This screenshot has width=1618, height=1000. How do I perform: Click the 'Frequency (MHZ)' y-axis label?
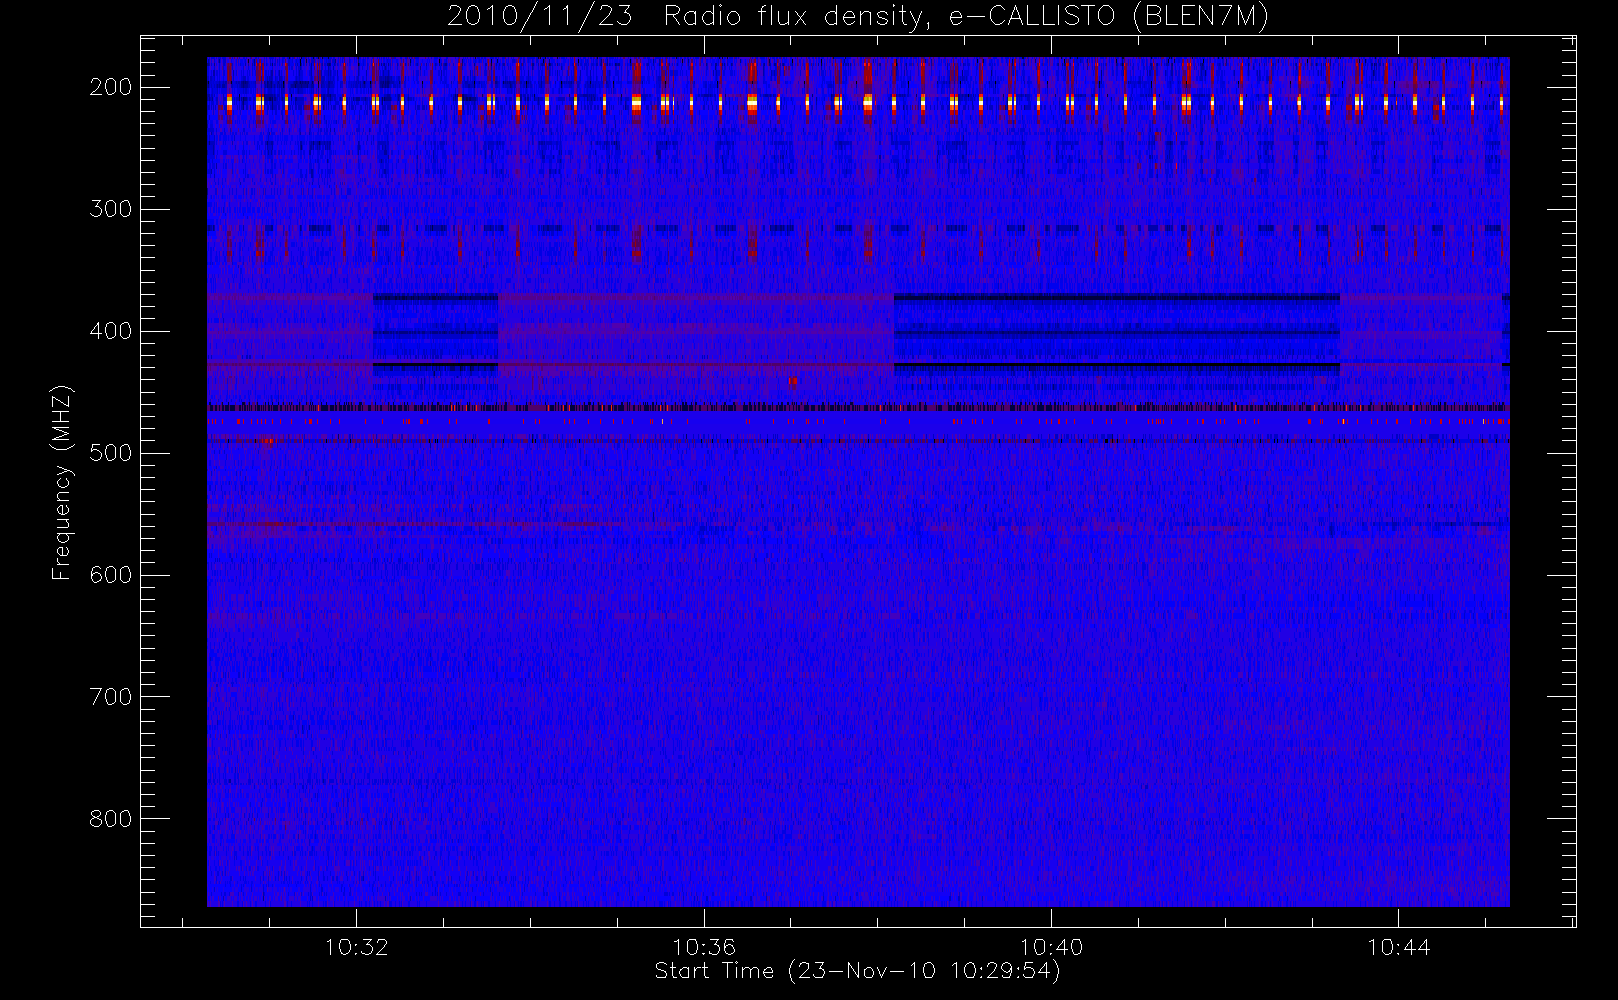coord(62,482)
